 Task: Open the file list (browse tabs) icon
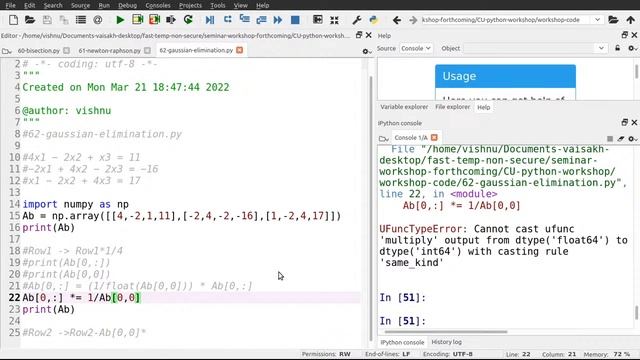(x=81, y=20)
